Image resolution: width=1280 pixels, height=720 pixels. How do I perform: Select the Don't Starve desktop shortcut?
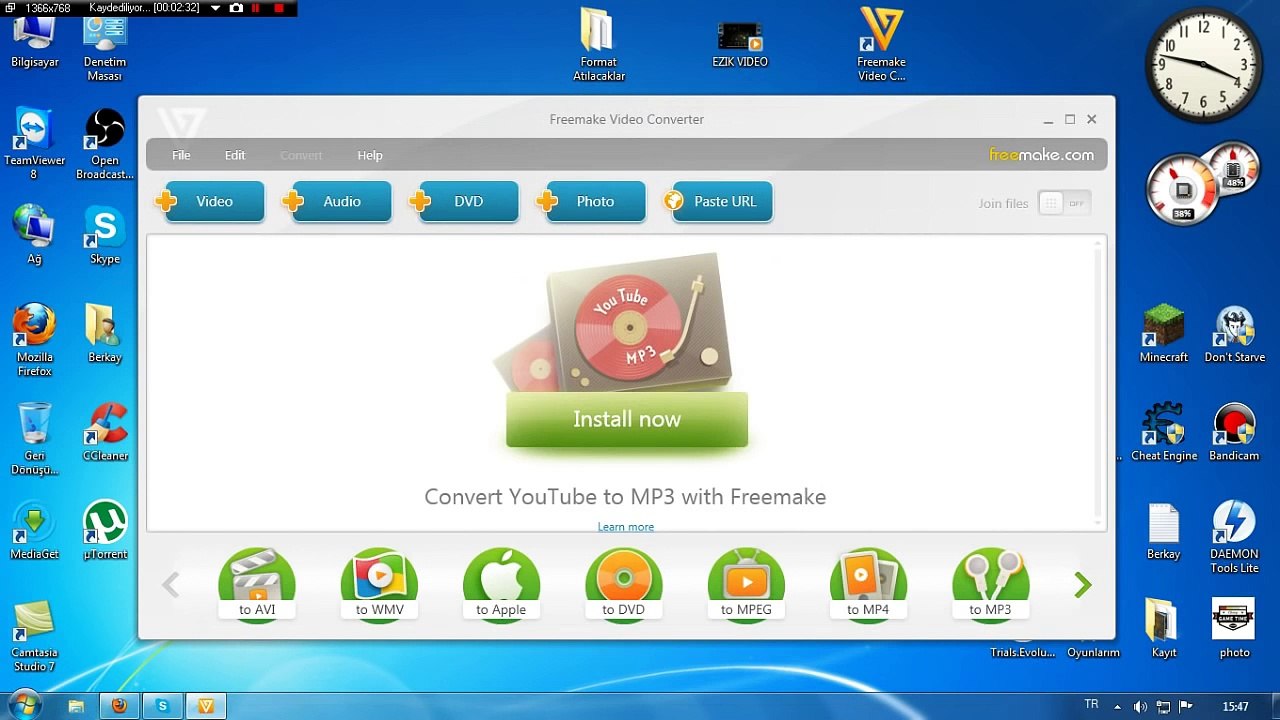tap(1234, 335)
